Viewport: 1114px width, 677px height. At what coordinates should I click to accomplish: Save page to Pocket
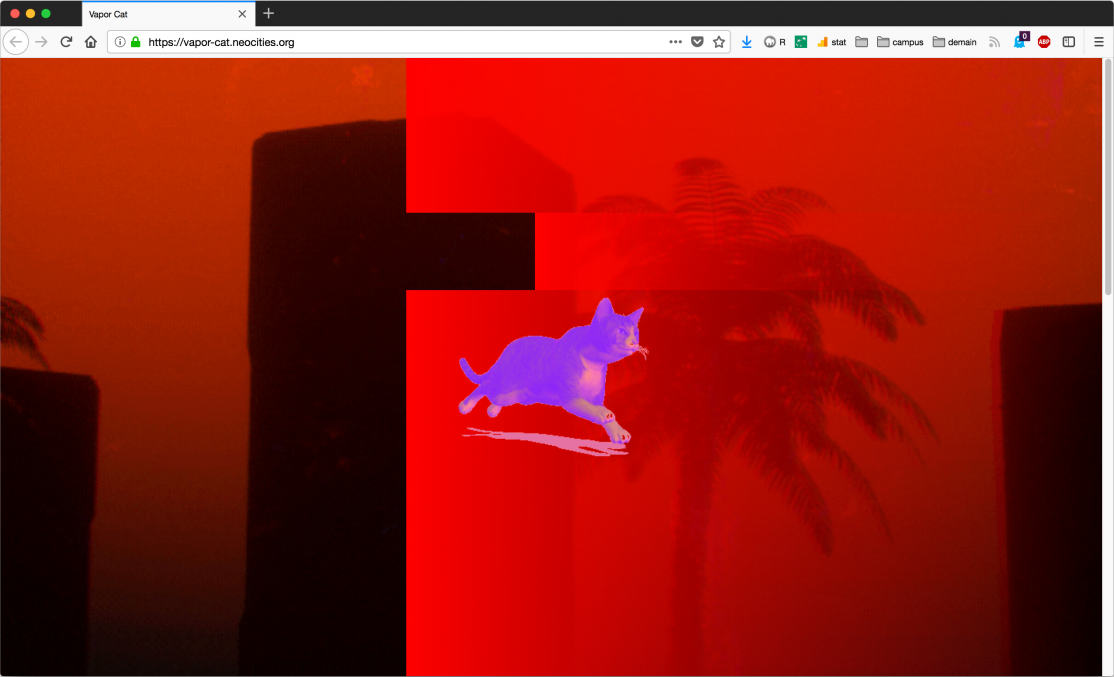pos(697,42)
